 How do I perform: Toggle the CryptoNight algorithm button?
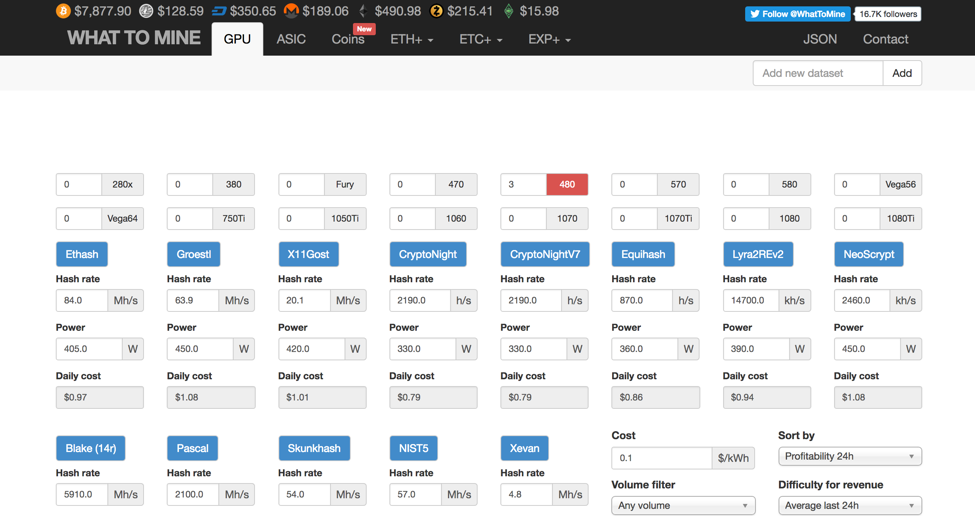pyautogui.click(x=428, y=254)
